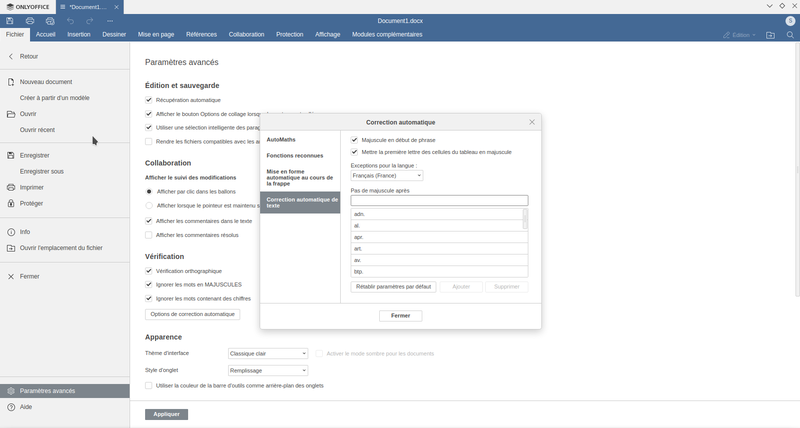Open the Style d'onglet Remplissage dropdown
The image size is (800, 428).
coord(267,370)
